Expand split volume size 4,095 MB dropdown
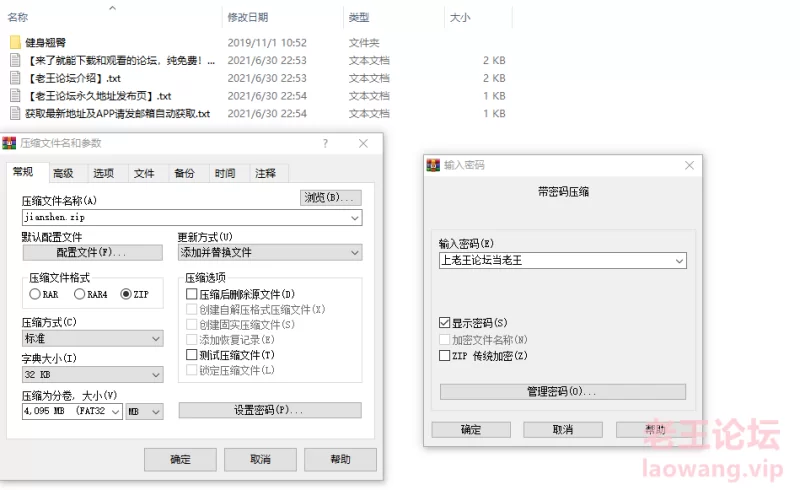The image size is (800, 490). pos(116,411)
